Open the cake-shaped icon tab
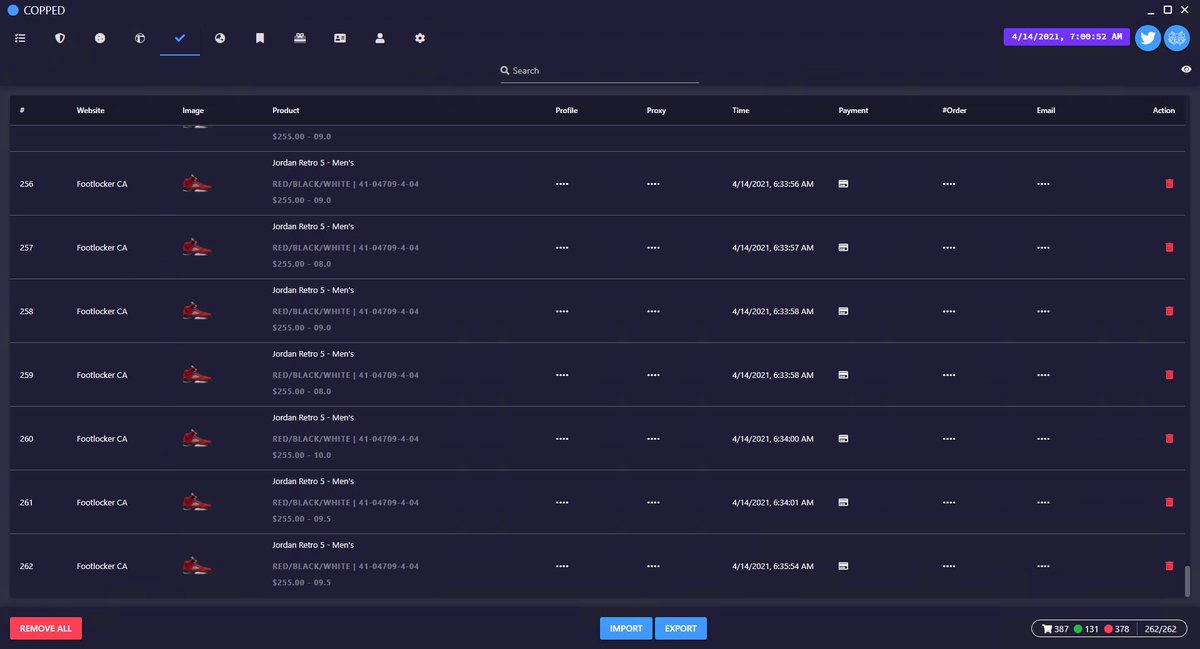 coord(300,38)
